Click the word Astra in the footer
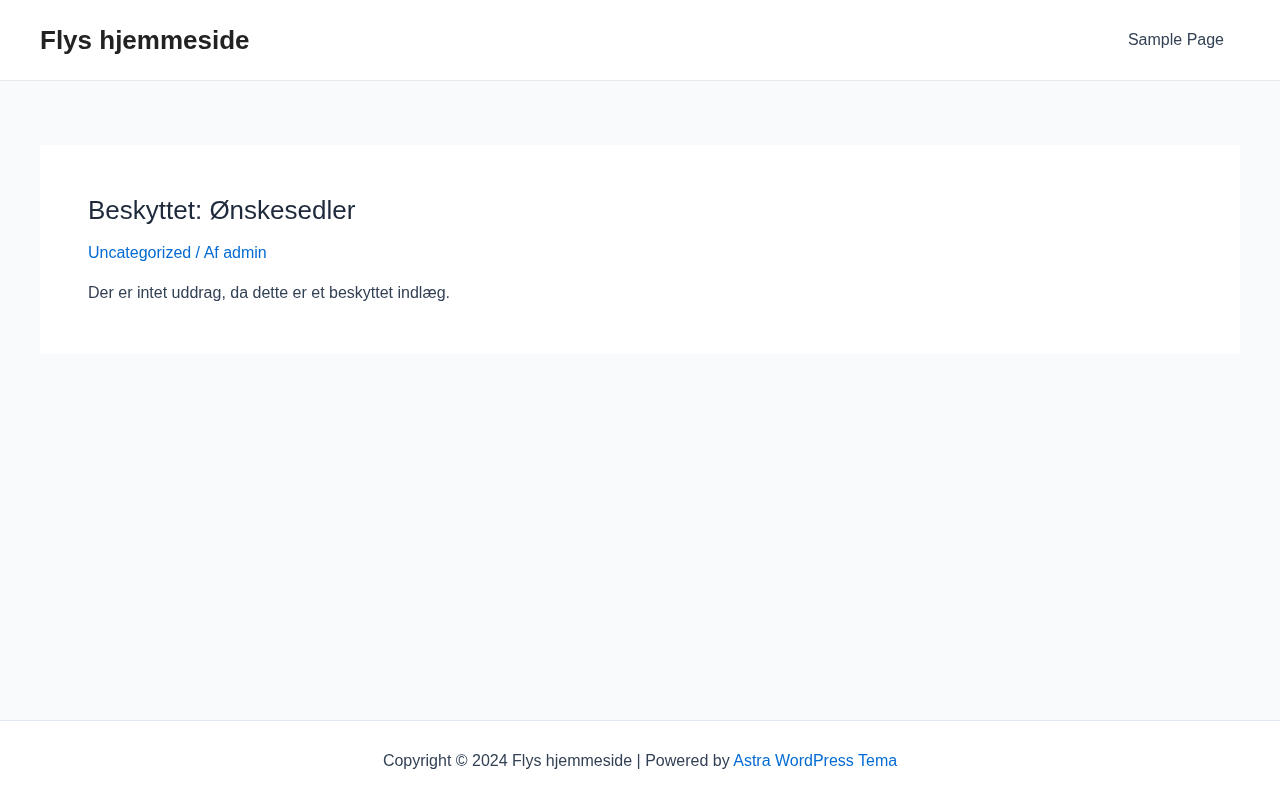 (x=752, y=761)
